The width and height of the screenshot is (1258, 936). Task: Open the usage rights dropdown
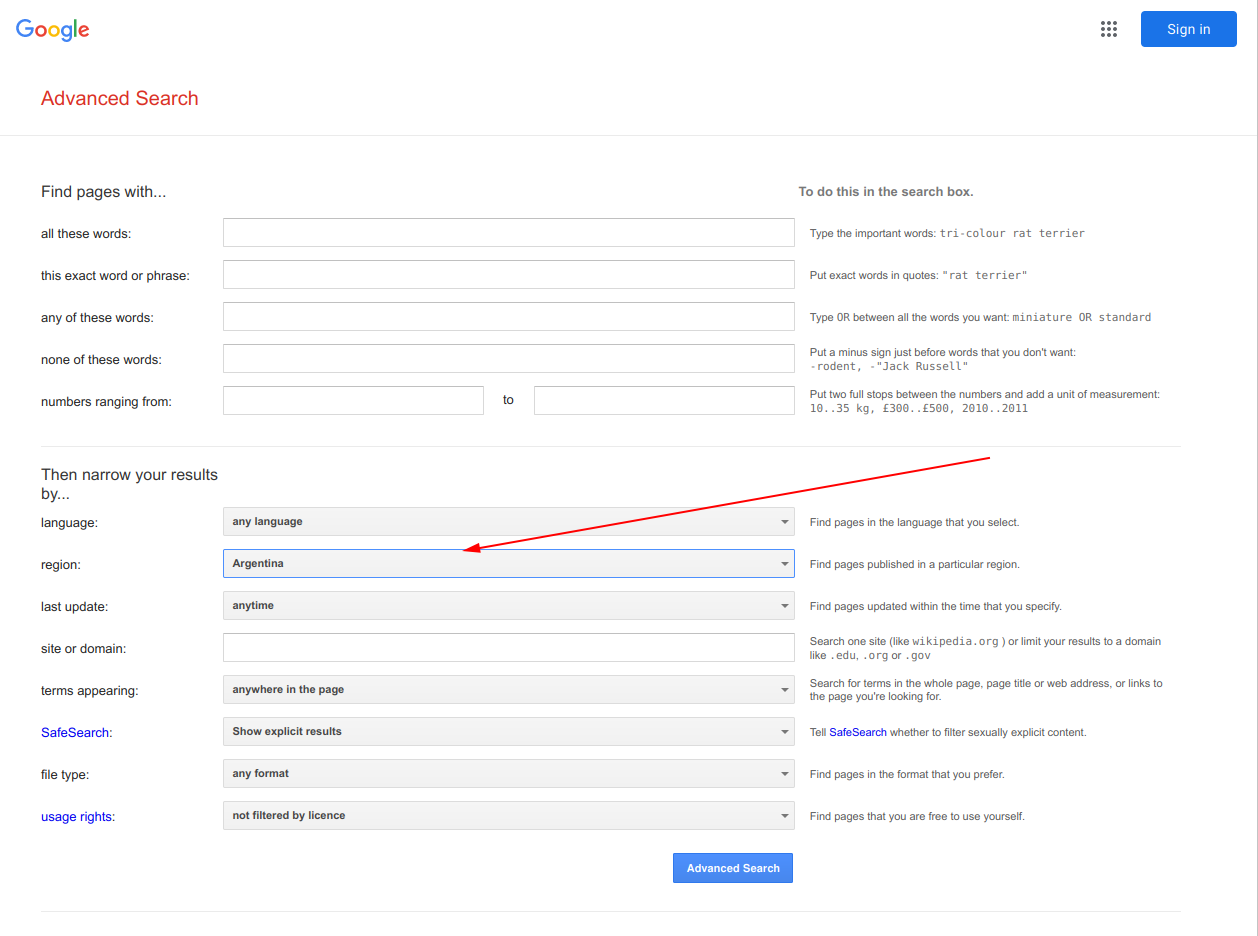coord(509,816)
